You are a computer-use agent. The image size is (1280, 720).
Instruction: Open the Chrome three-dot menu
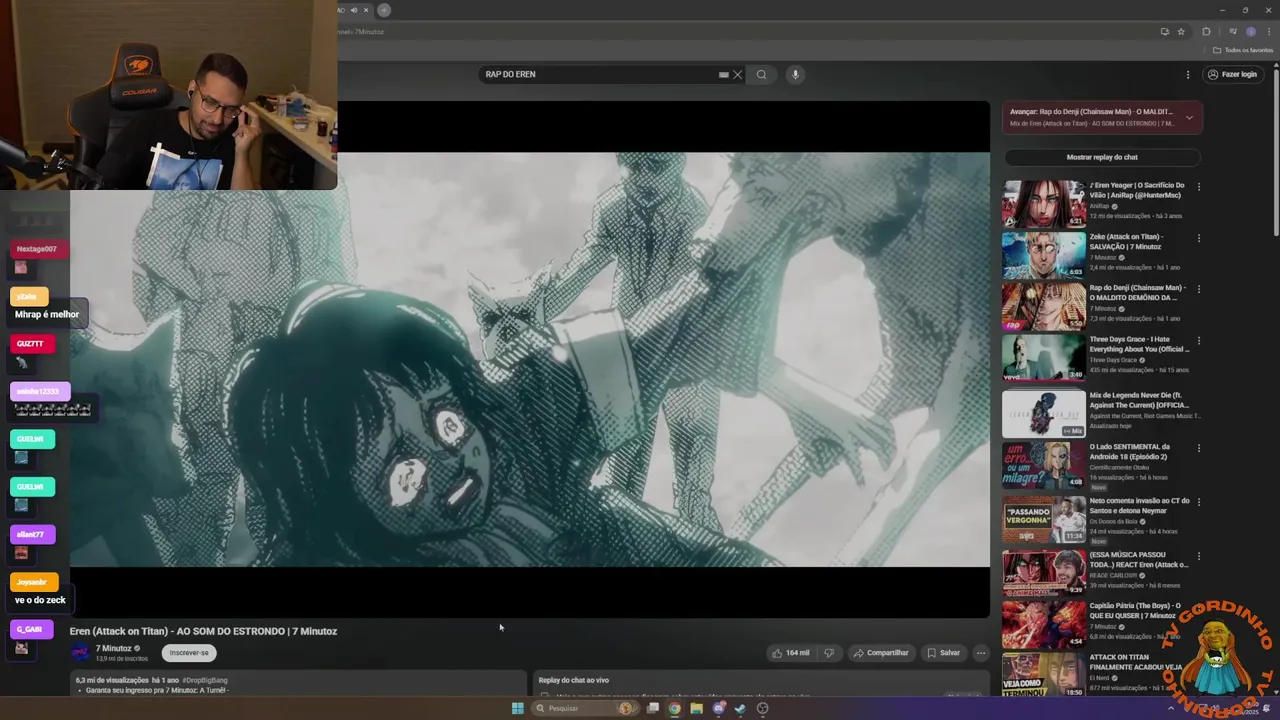coord(1268,31)
